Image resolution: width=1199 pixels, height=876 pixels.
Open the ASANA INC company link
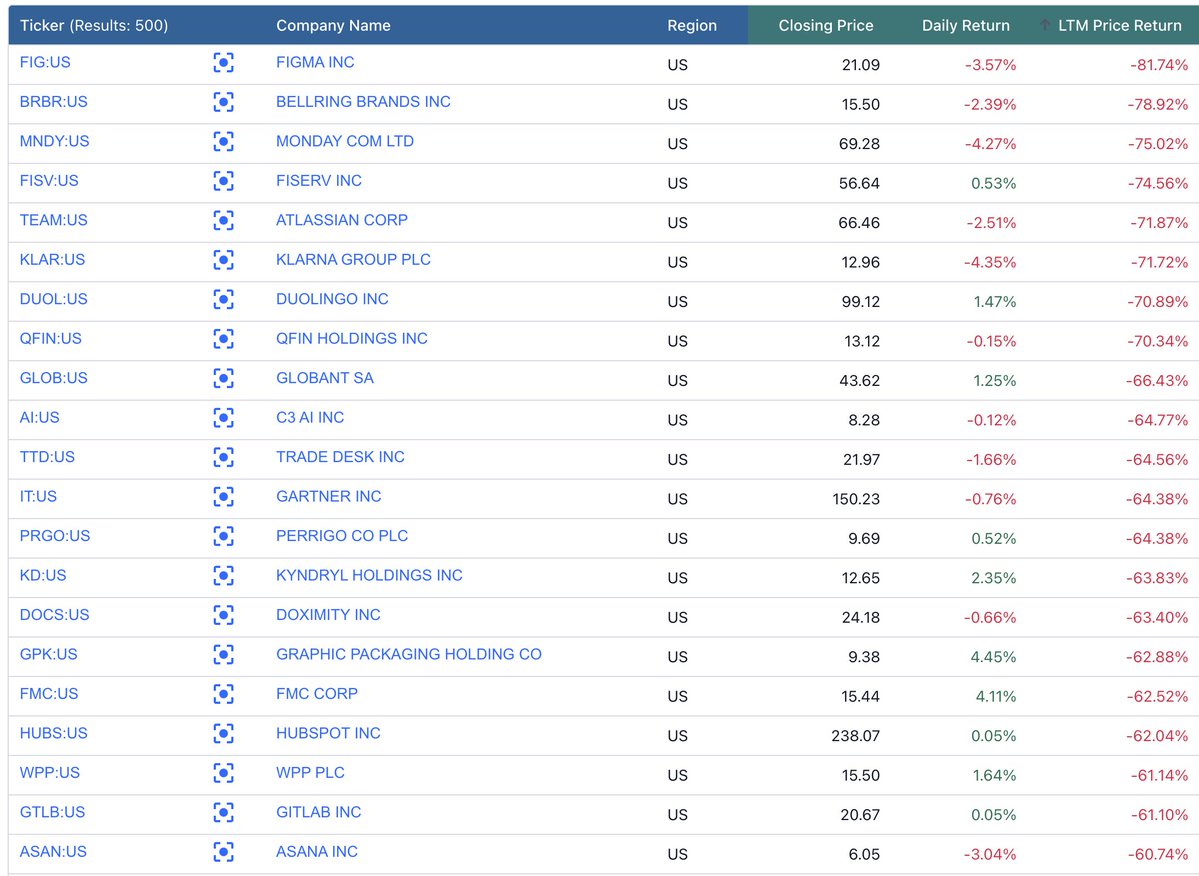[317, 852]
